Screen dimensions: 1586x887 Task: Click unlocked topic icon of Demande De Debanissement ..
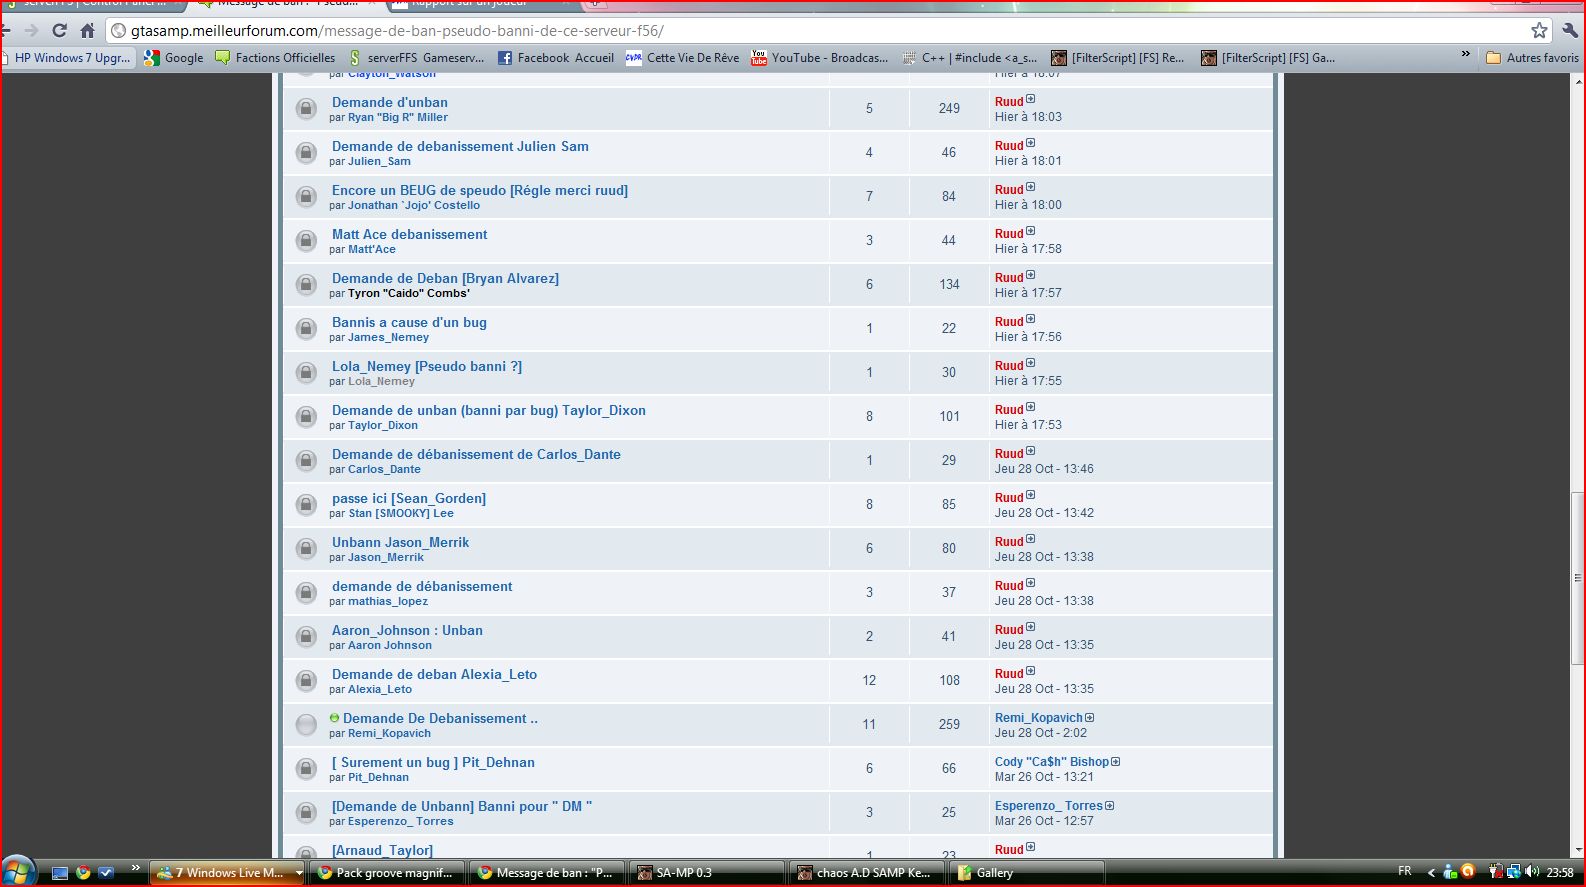306,724
